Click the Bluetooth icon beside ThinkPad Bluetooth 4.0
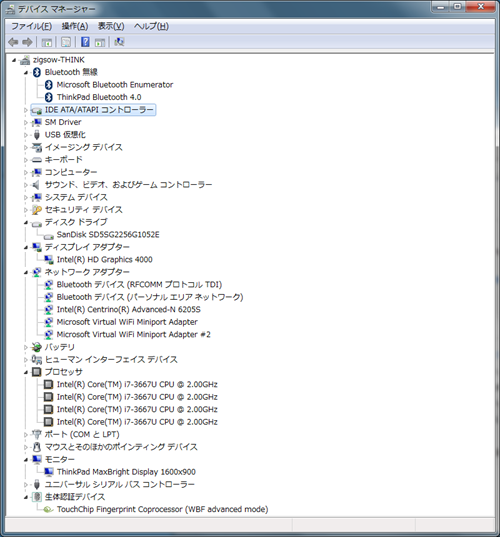The height and width of the screenshot is (537, 500). 49,97
